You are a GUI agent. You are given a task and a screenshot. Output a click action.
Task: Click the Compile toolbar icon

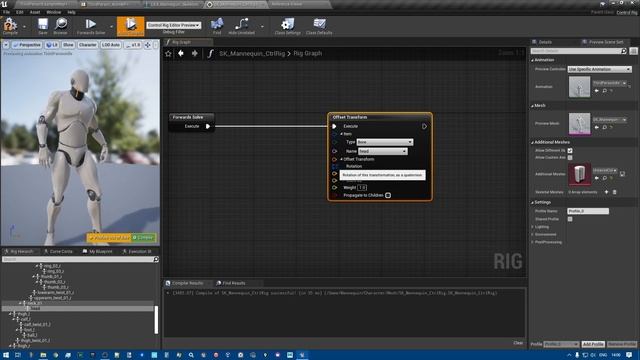[10, 25]
